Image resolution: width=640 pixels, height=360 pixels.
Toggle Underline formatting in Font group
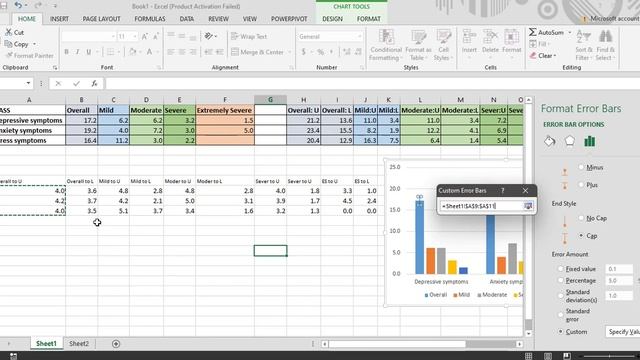click(88, 52)
